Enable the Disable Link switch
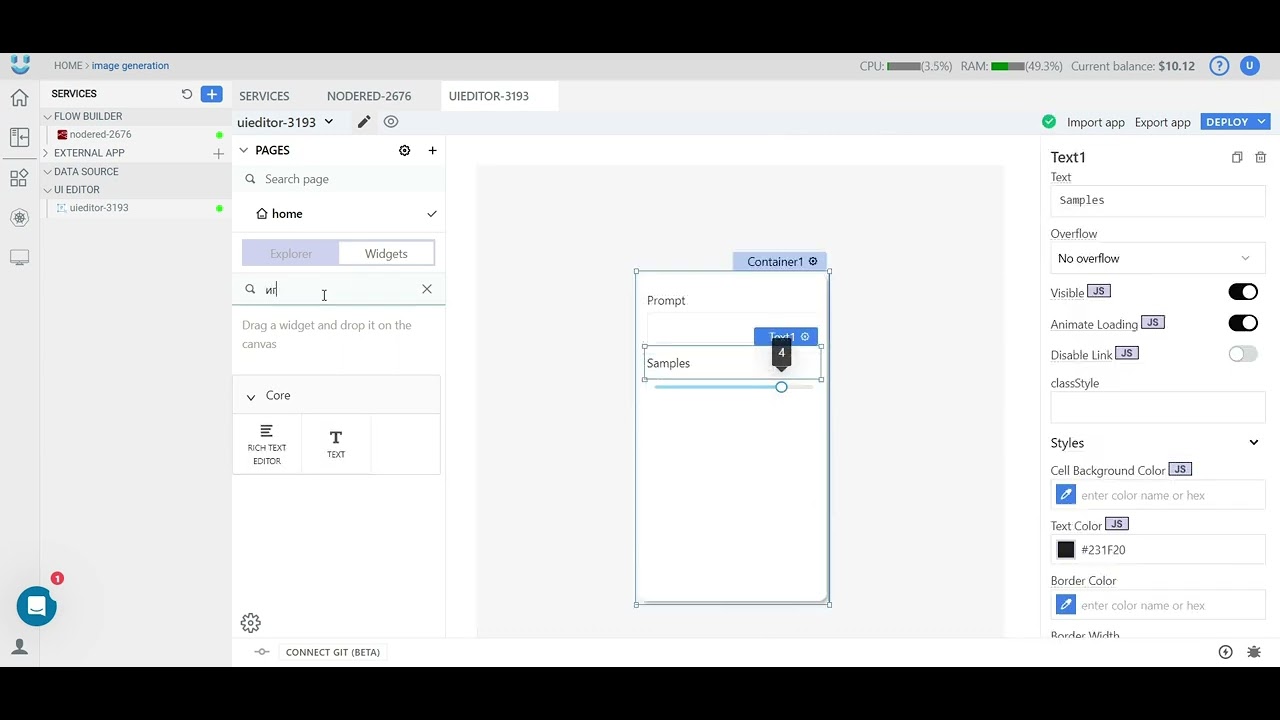 click(x=1243, y=354)
